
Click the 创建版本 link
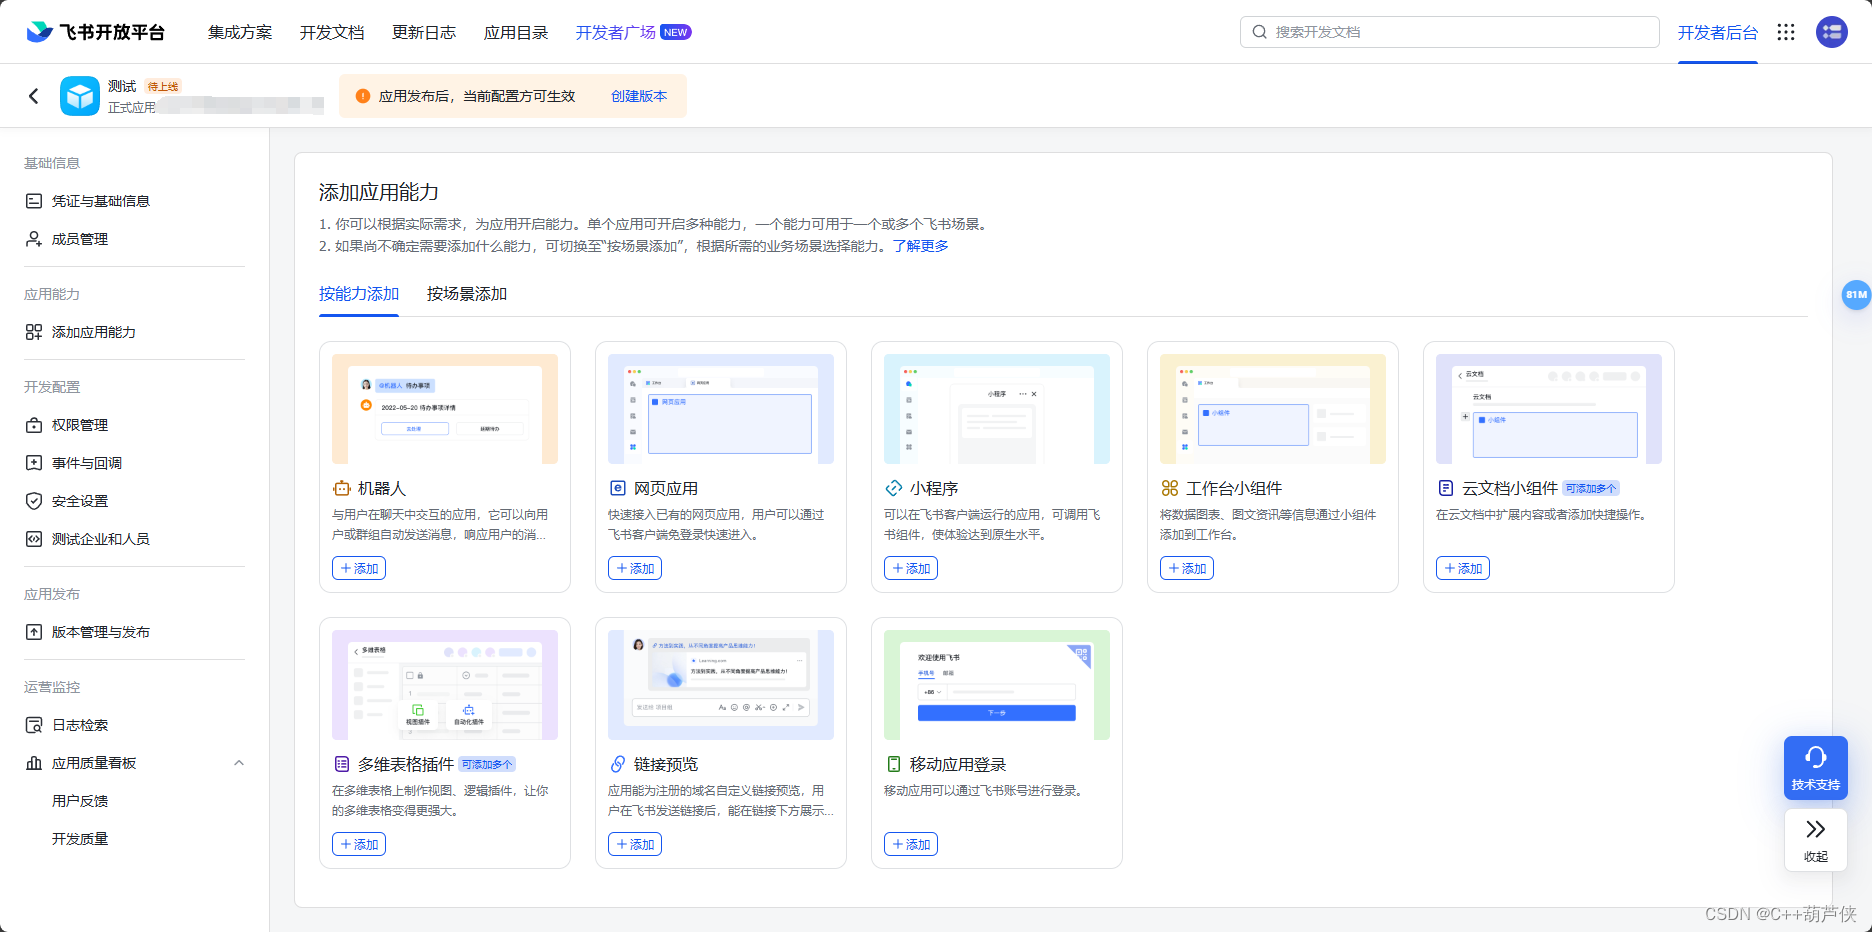tap(639, 96)
